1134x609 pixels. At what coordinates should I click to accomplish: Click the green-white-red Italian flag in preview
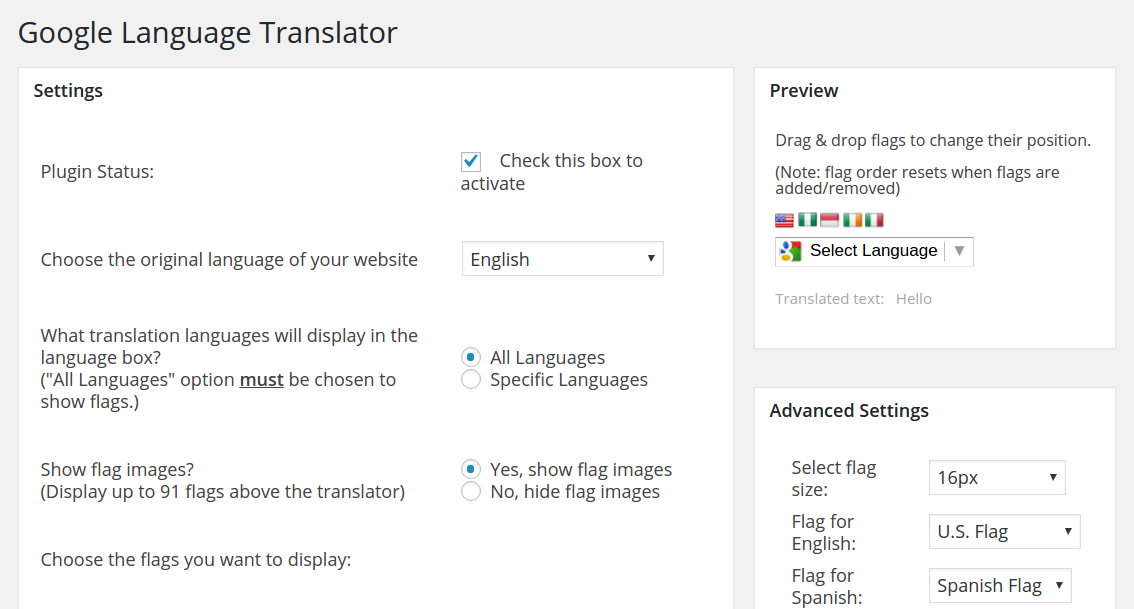click(x=874, y=219)
